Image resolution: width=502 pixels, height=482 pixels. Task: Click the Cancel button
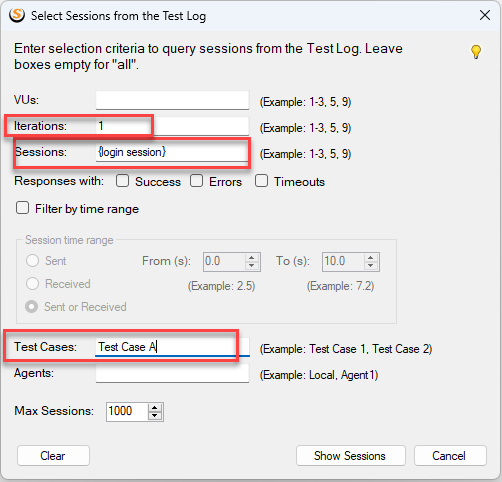click(x=450, y=456)
